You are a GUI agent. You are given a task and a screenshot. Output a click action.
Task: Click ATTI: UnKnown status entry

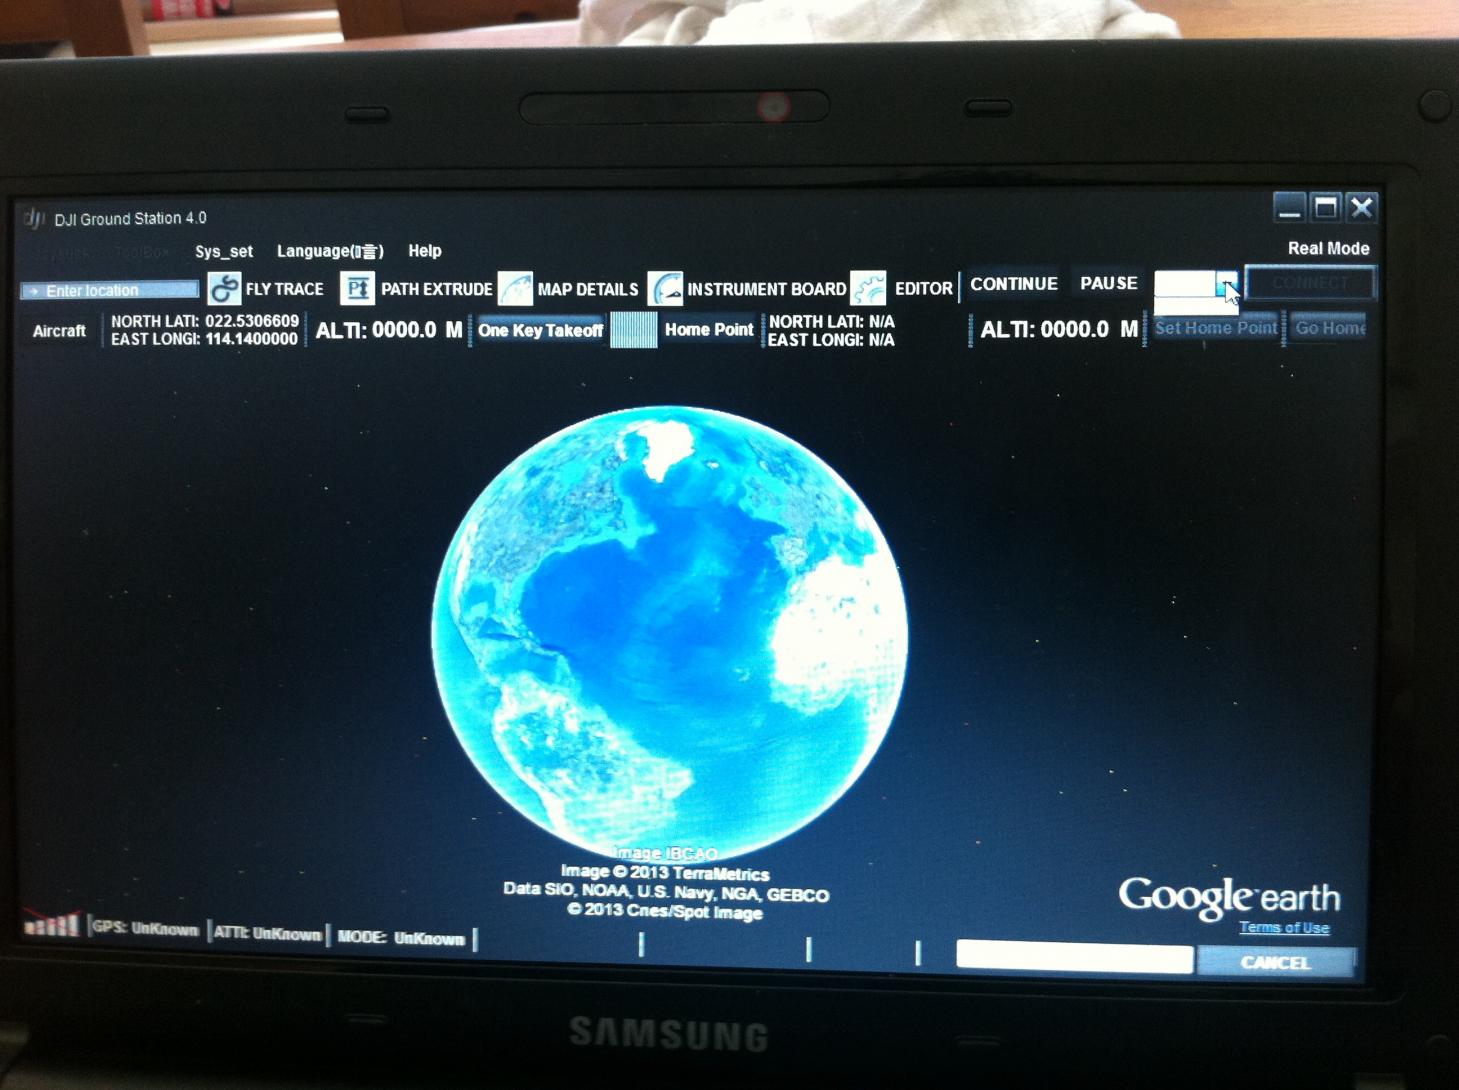(x=267, y=934)
